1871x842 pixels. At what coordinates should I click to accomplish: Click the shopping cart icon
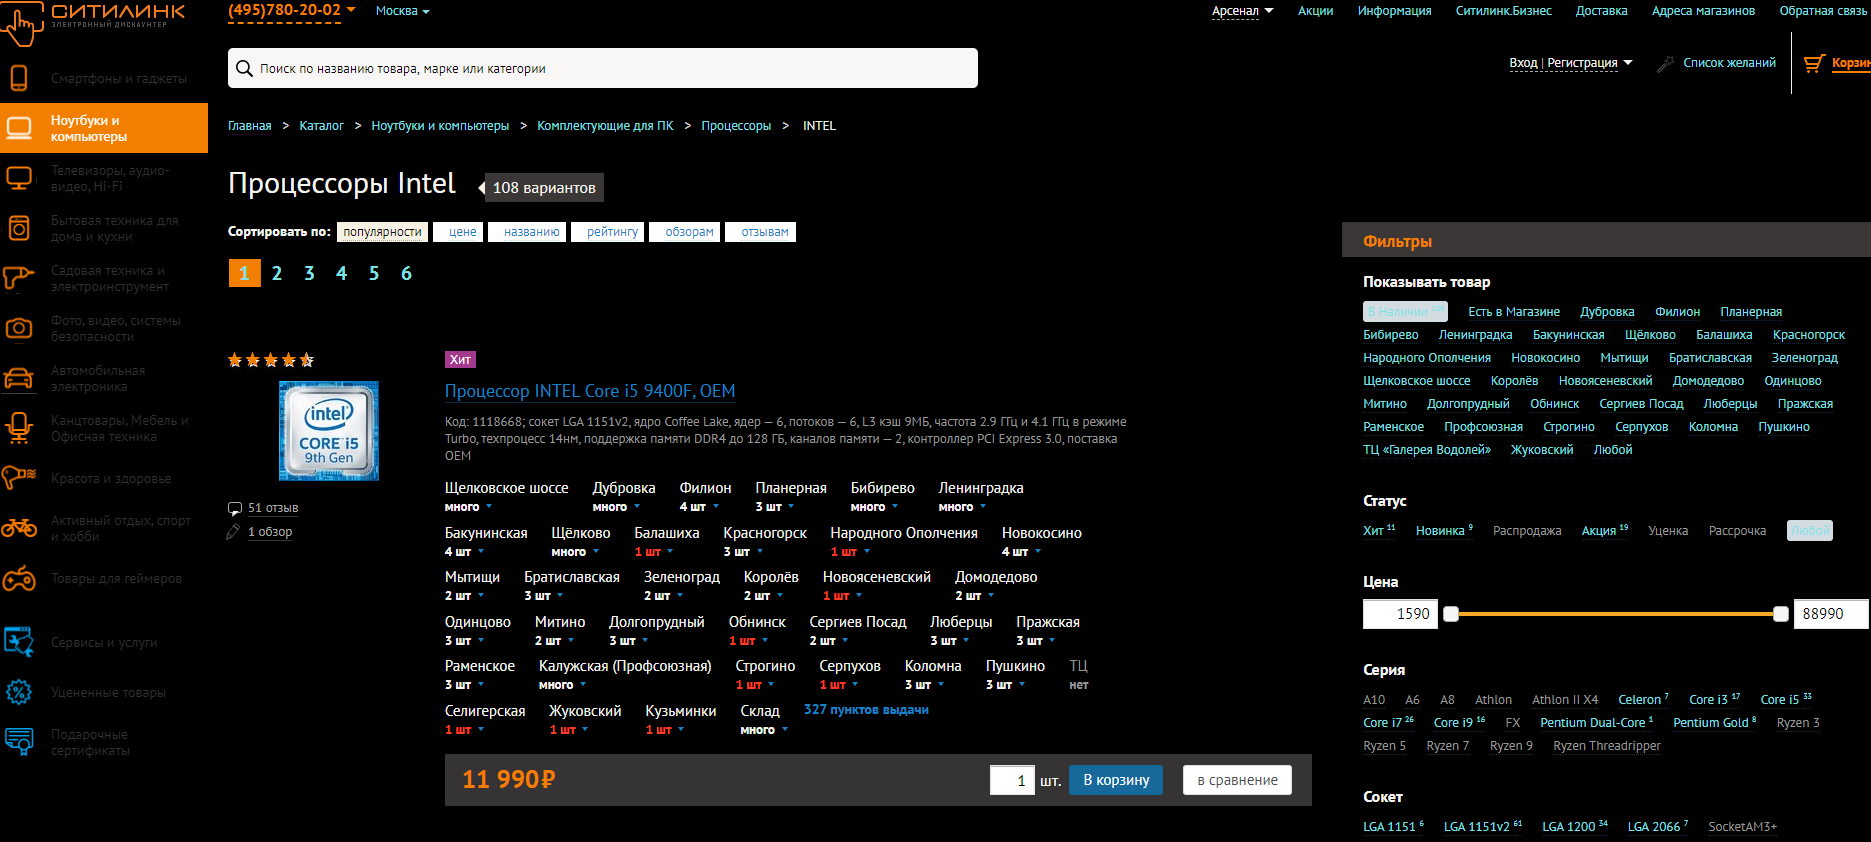coord(1814,63)
